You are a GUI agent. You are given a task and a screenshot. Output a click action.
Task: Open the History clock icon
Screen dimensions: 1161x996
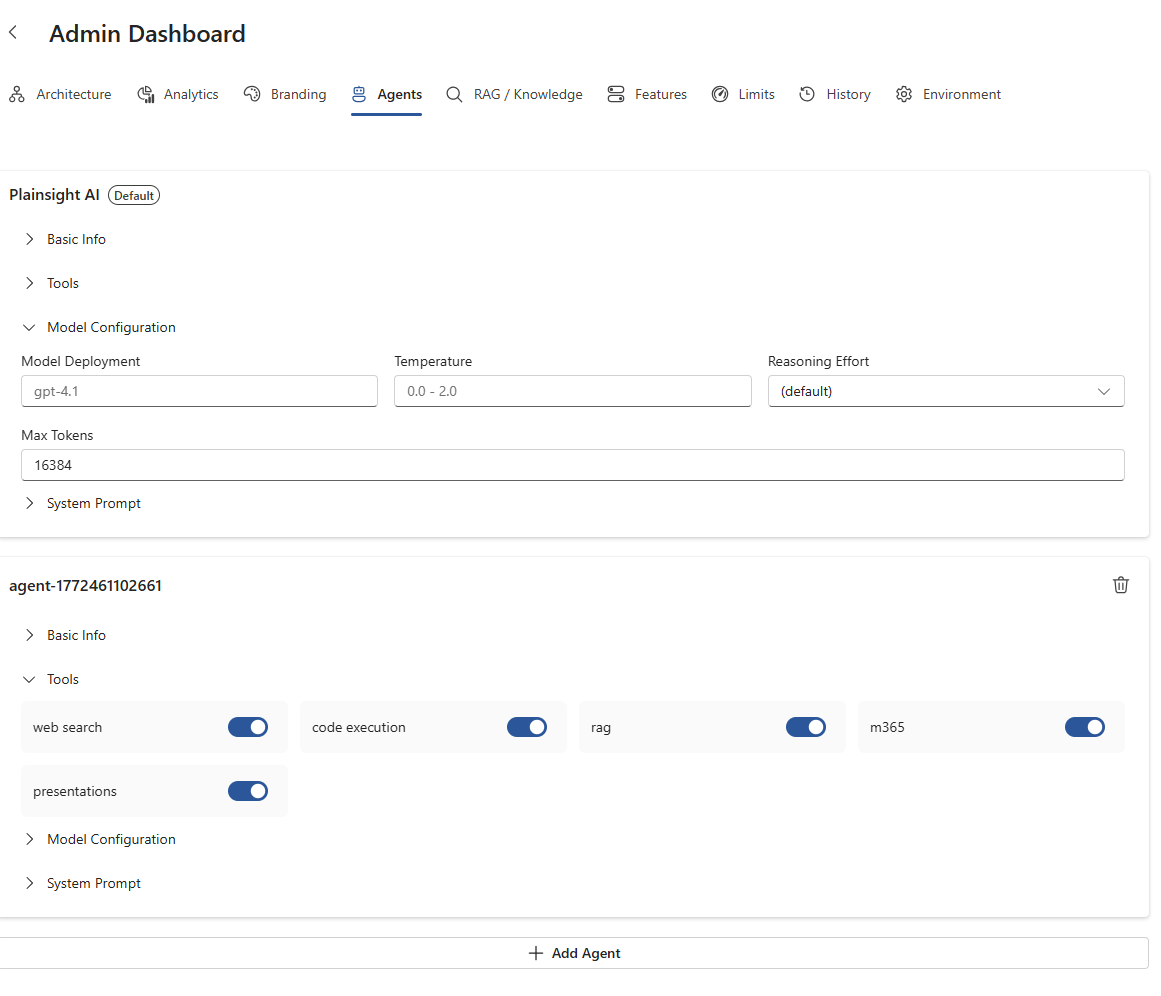[807, 93]
